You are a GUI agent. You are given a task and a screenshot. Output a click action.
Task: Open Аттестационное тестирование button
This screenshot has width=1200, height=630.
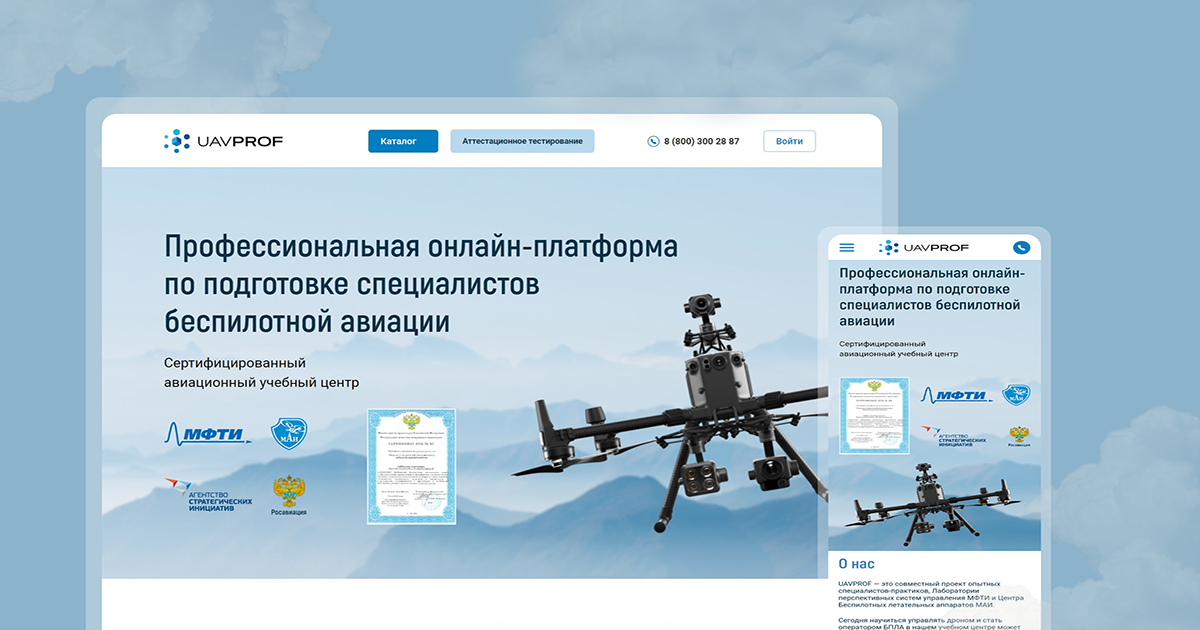(x=522, y=141)
